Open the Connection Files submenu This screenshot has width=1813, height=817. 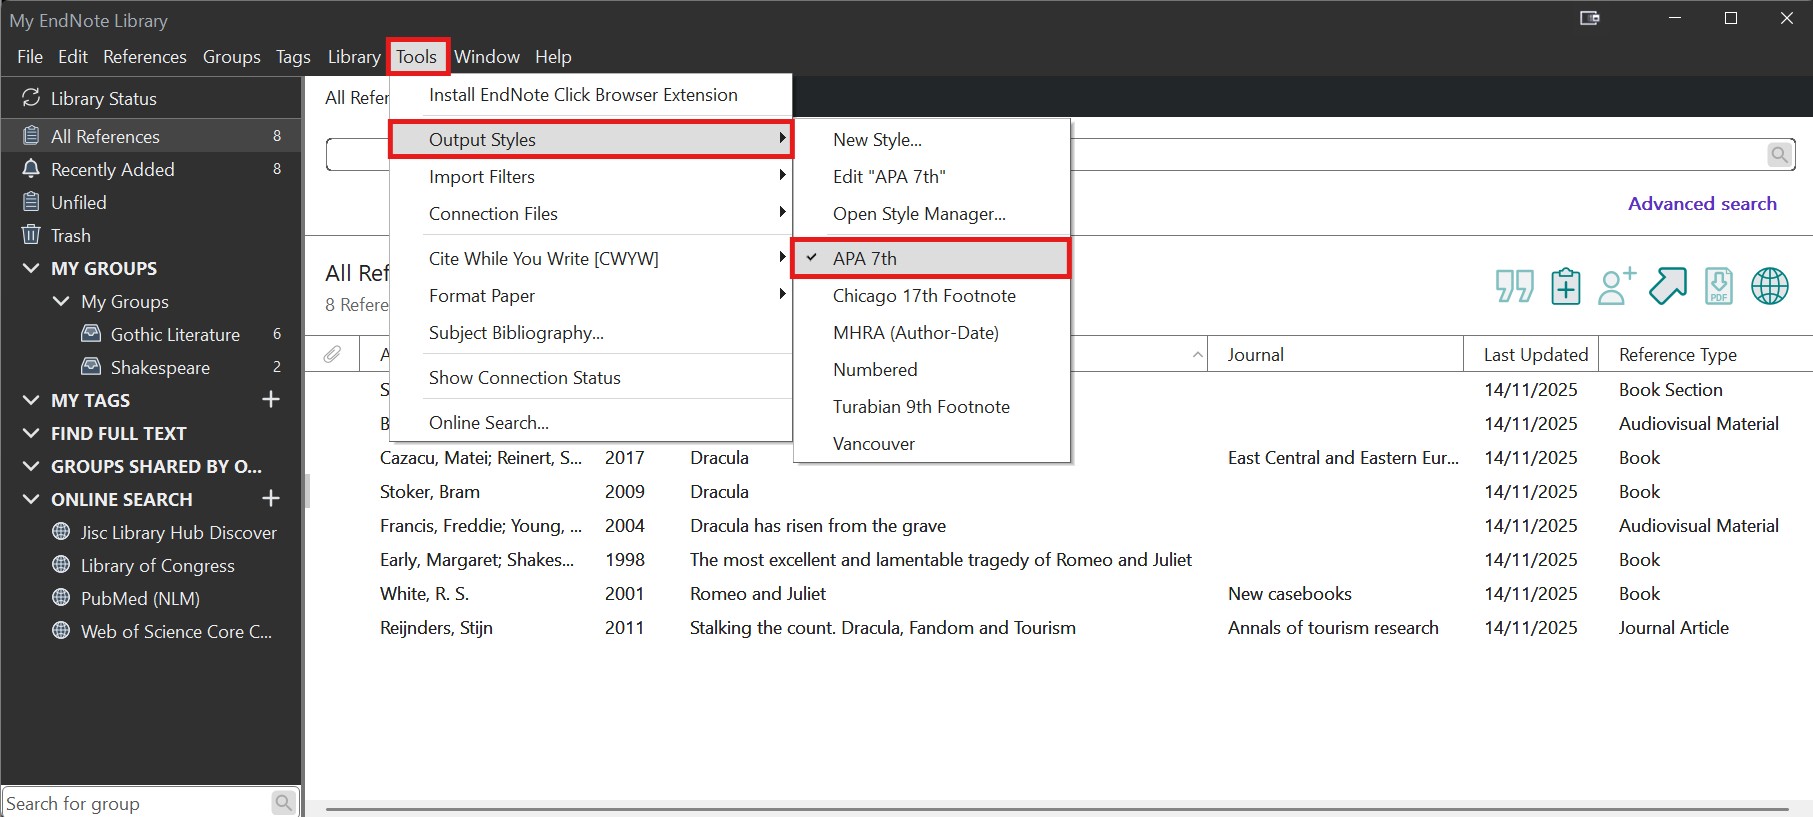[591, 213]
